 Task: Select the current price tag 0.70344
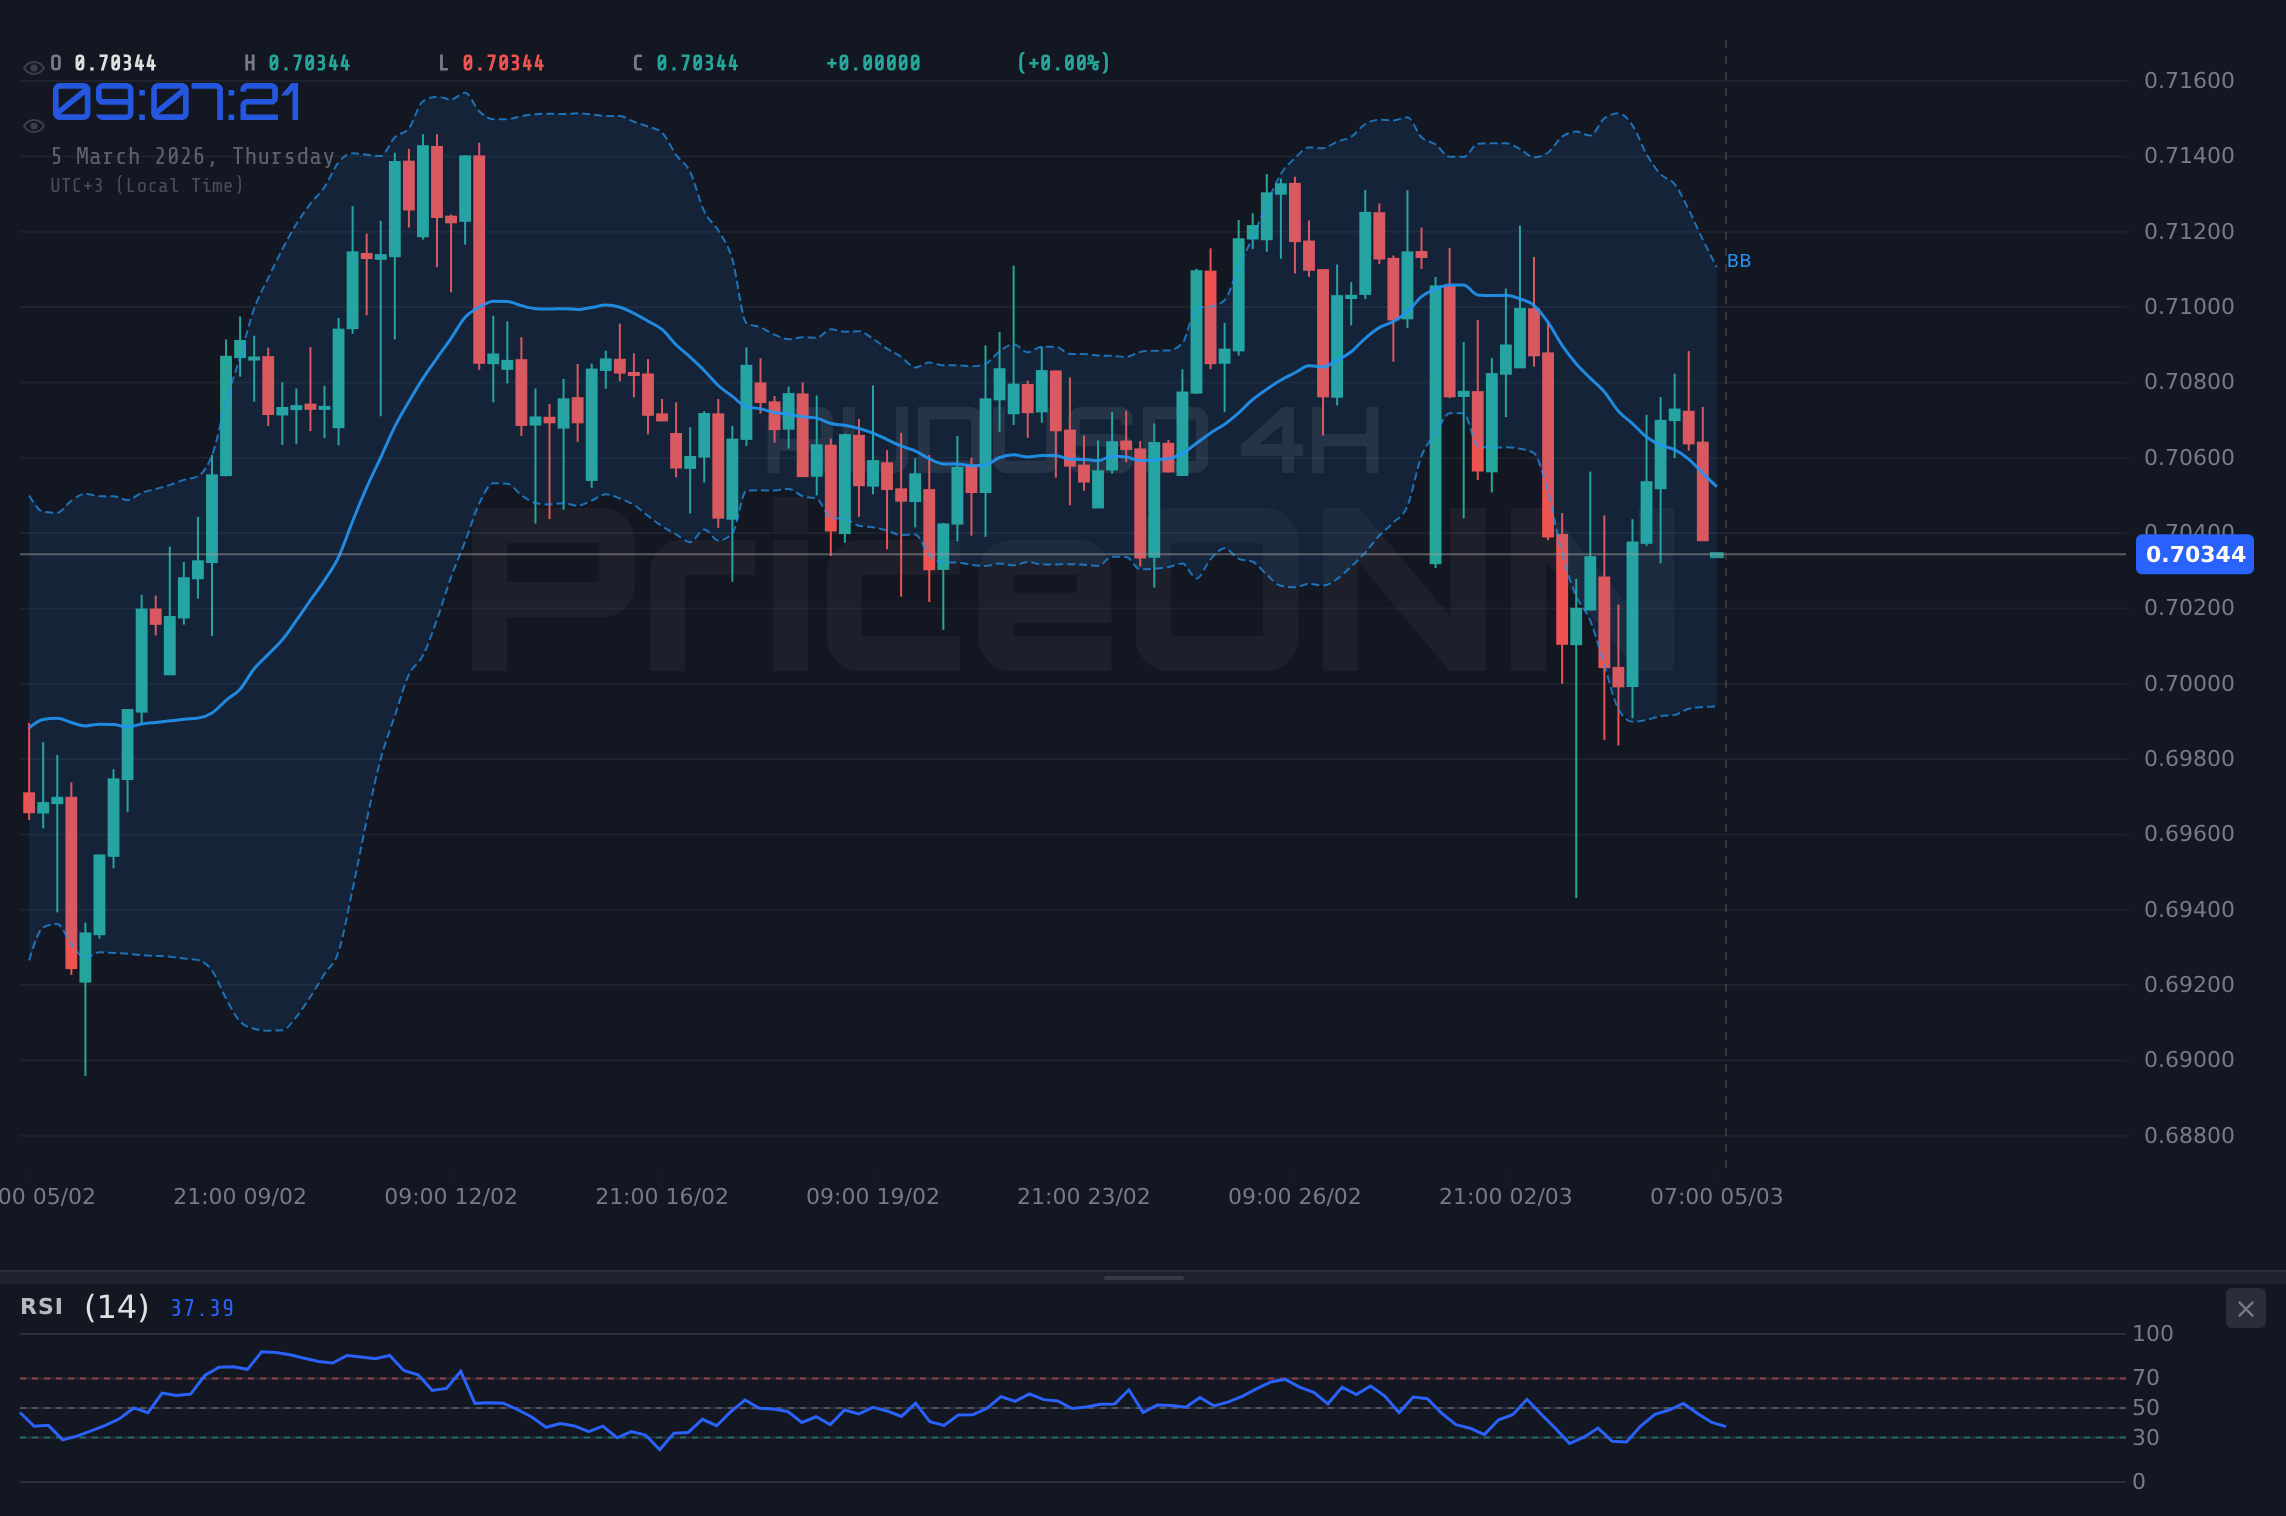pos(2193,555)
